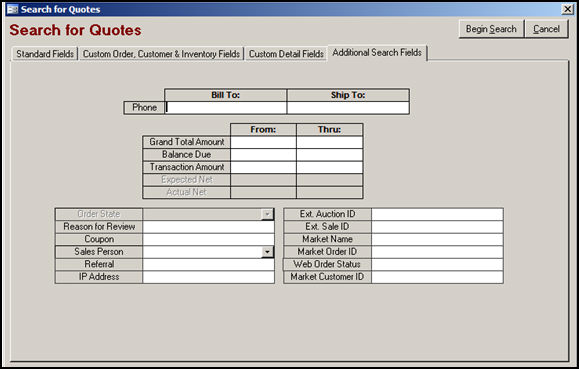Click the Ship To: column header
Image resolution: width=579 pixels, height=369 pixels.
348,95
